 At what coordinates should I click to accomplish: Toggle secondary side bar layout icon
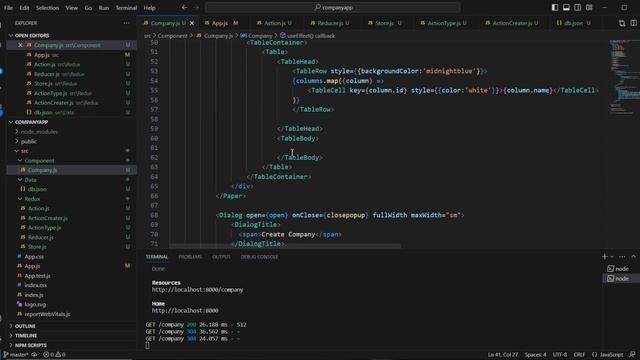[x=578, y=7]
